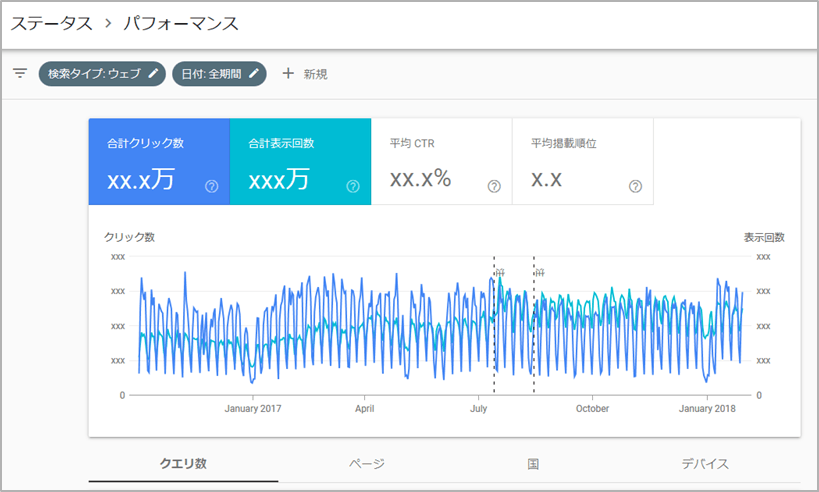
Task: Switch to the ページ tab
Action: pyautogui.click(x=366, y=464)
